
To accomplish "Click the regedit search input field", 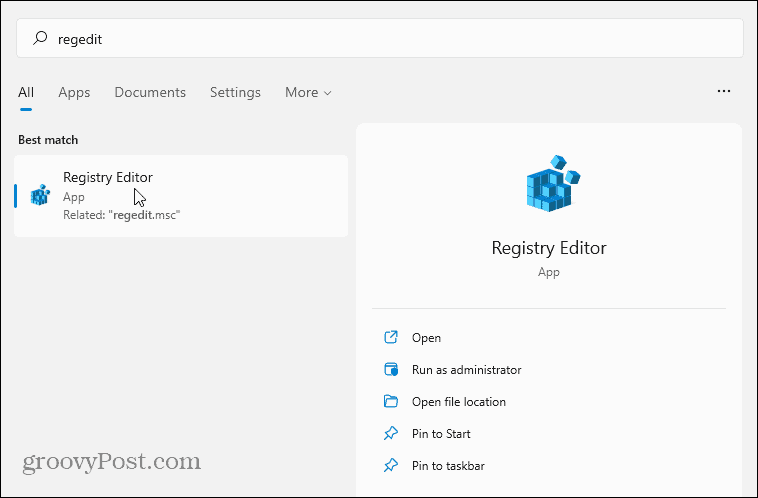I will (379, 38).
